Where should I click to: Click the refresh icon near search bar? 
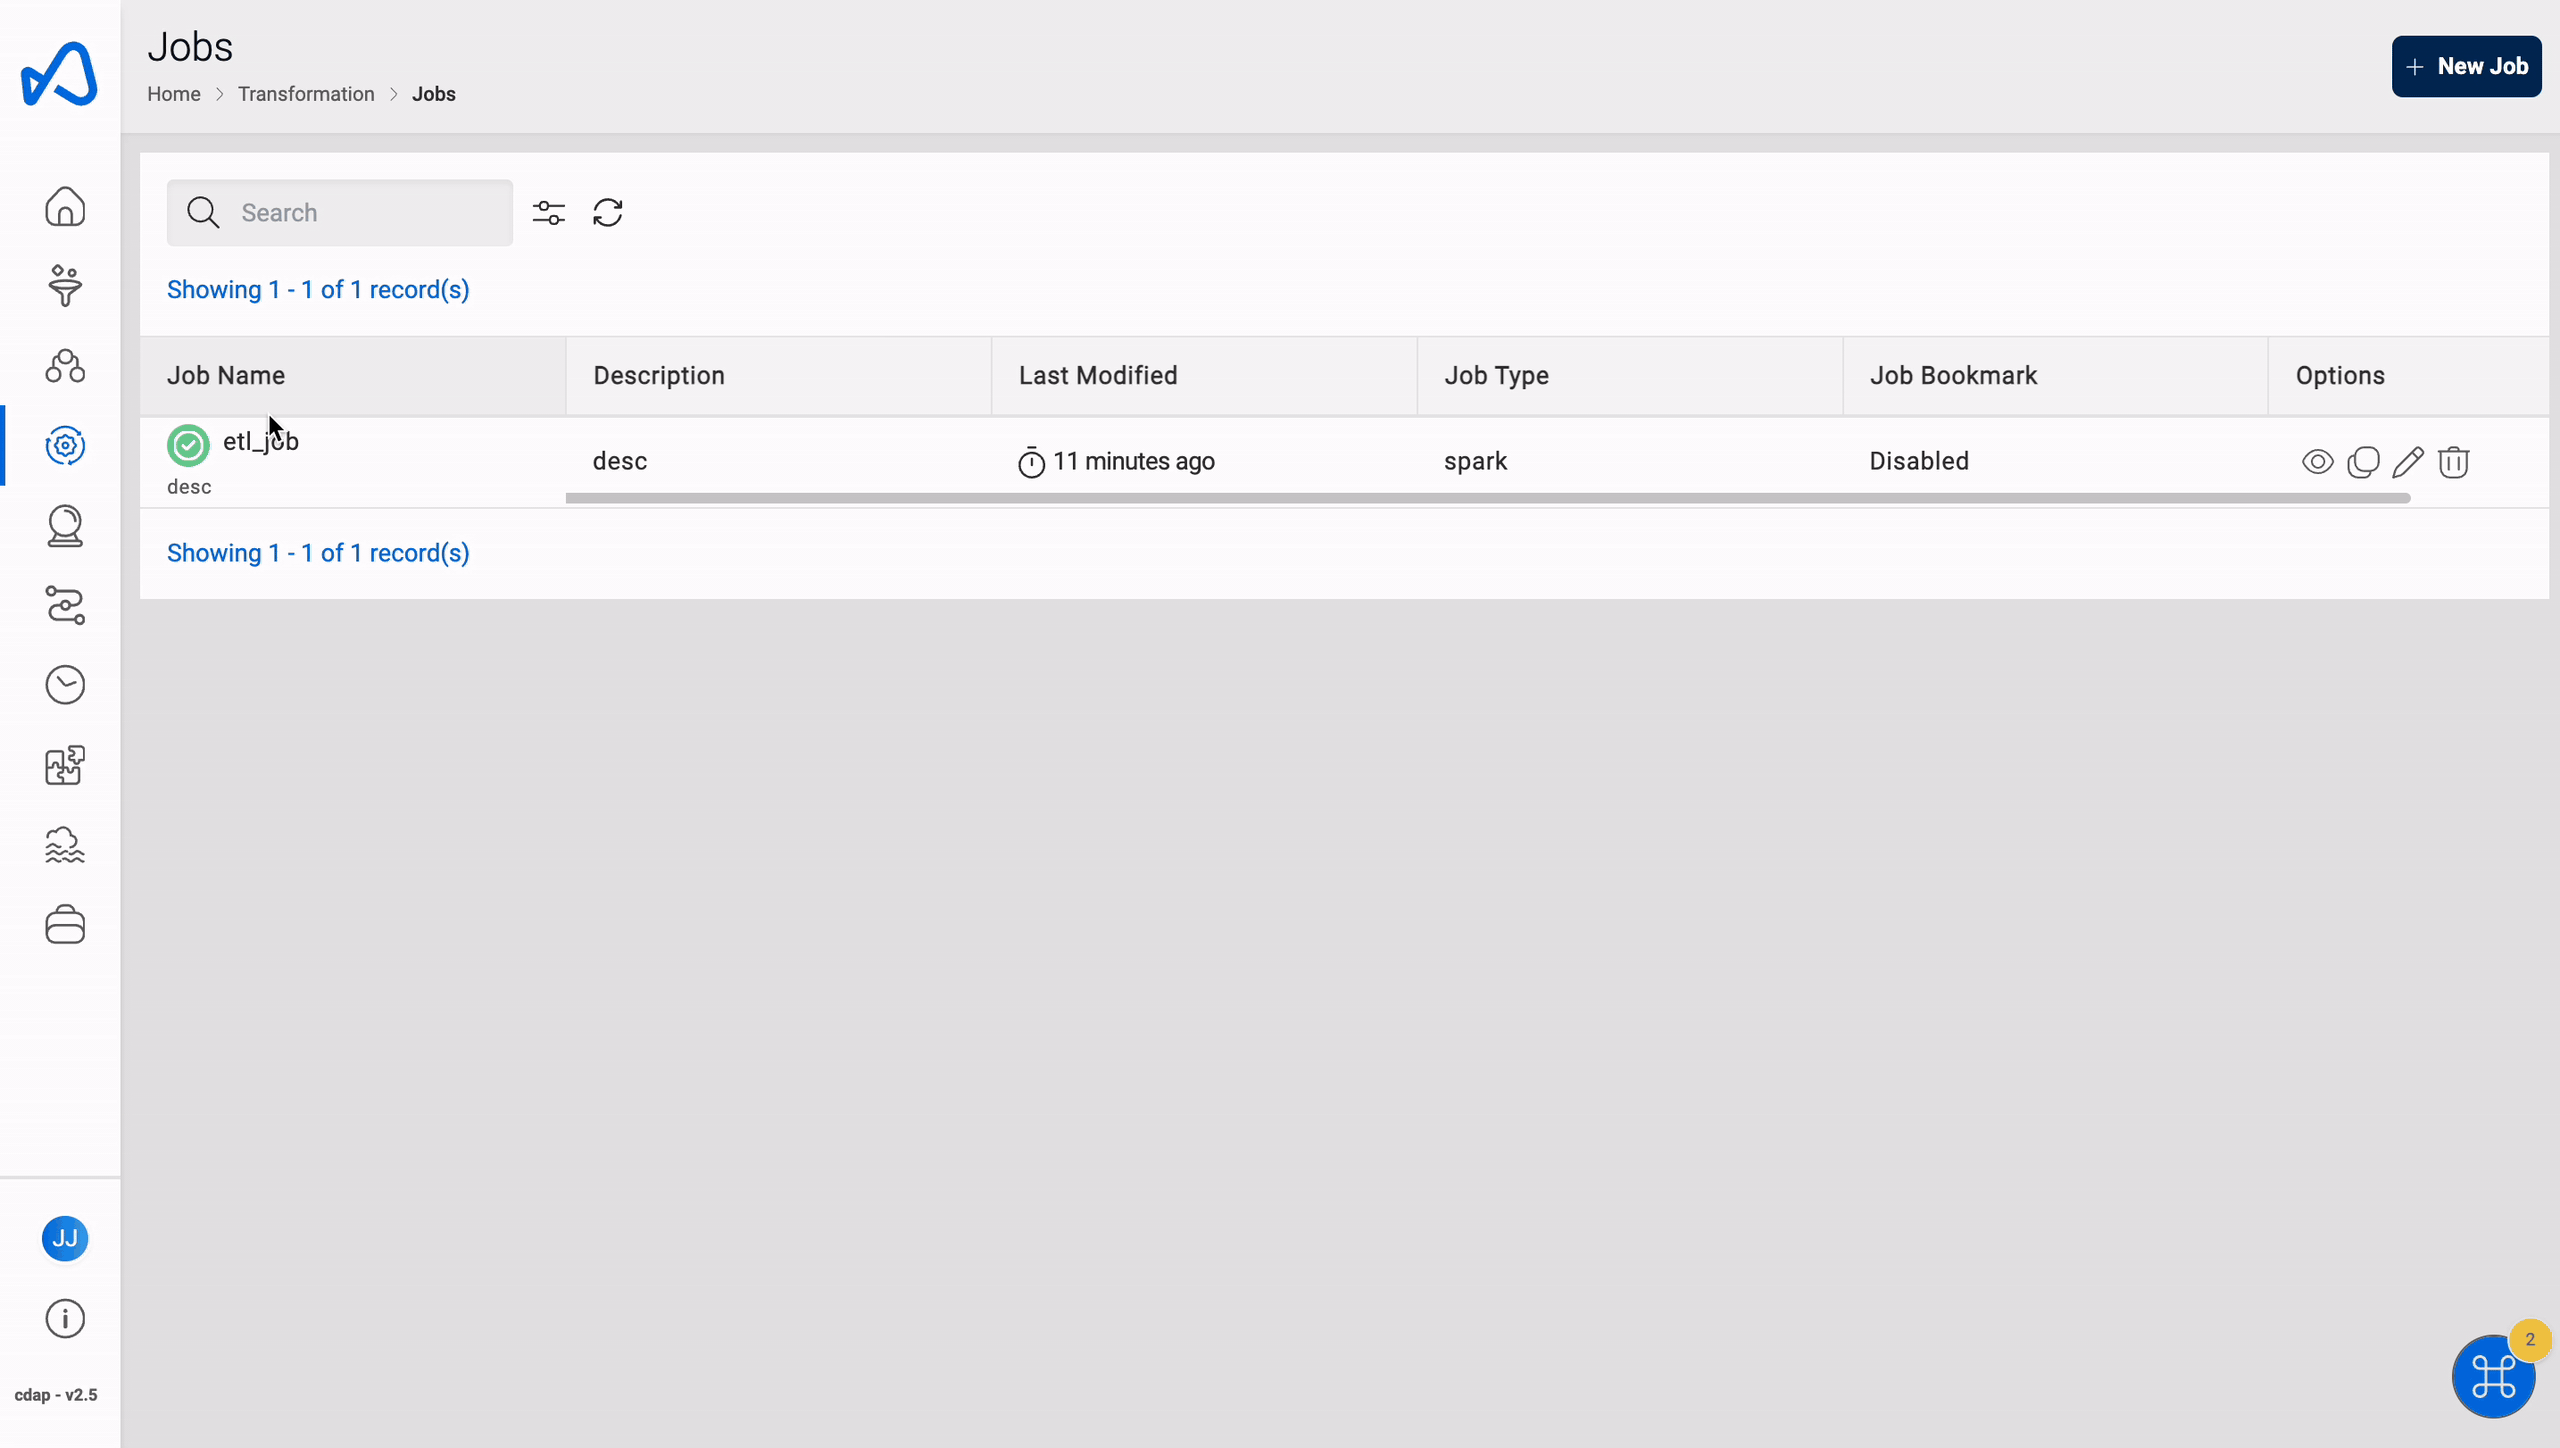(607, 213)
